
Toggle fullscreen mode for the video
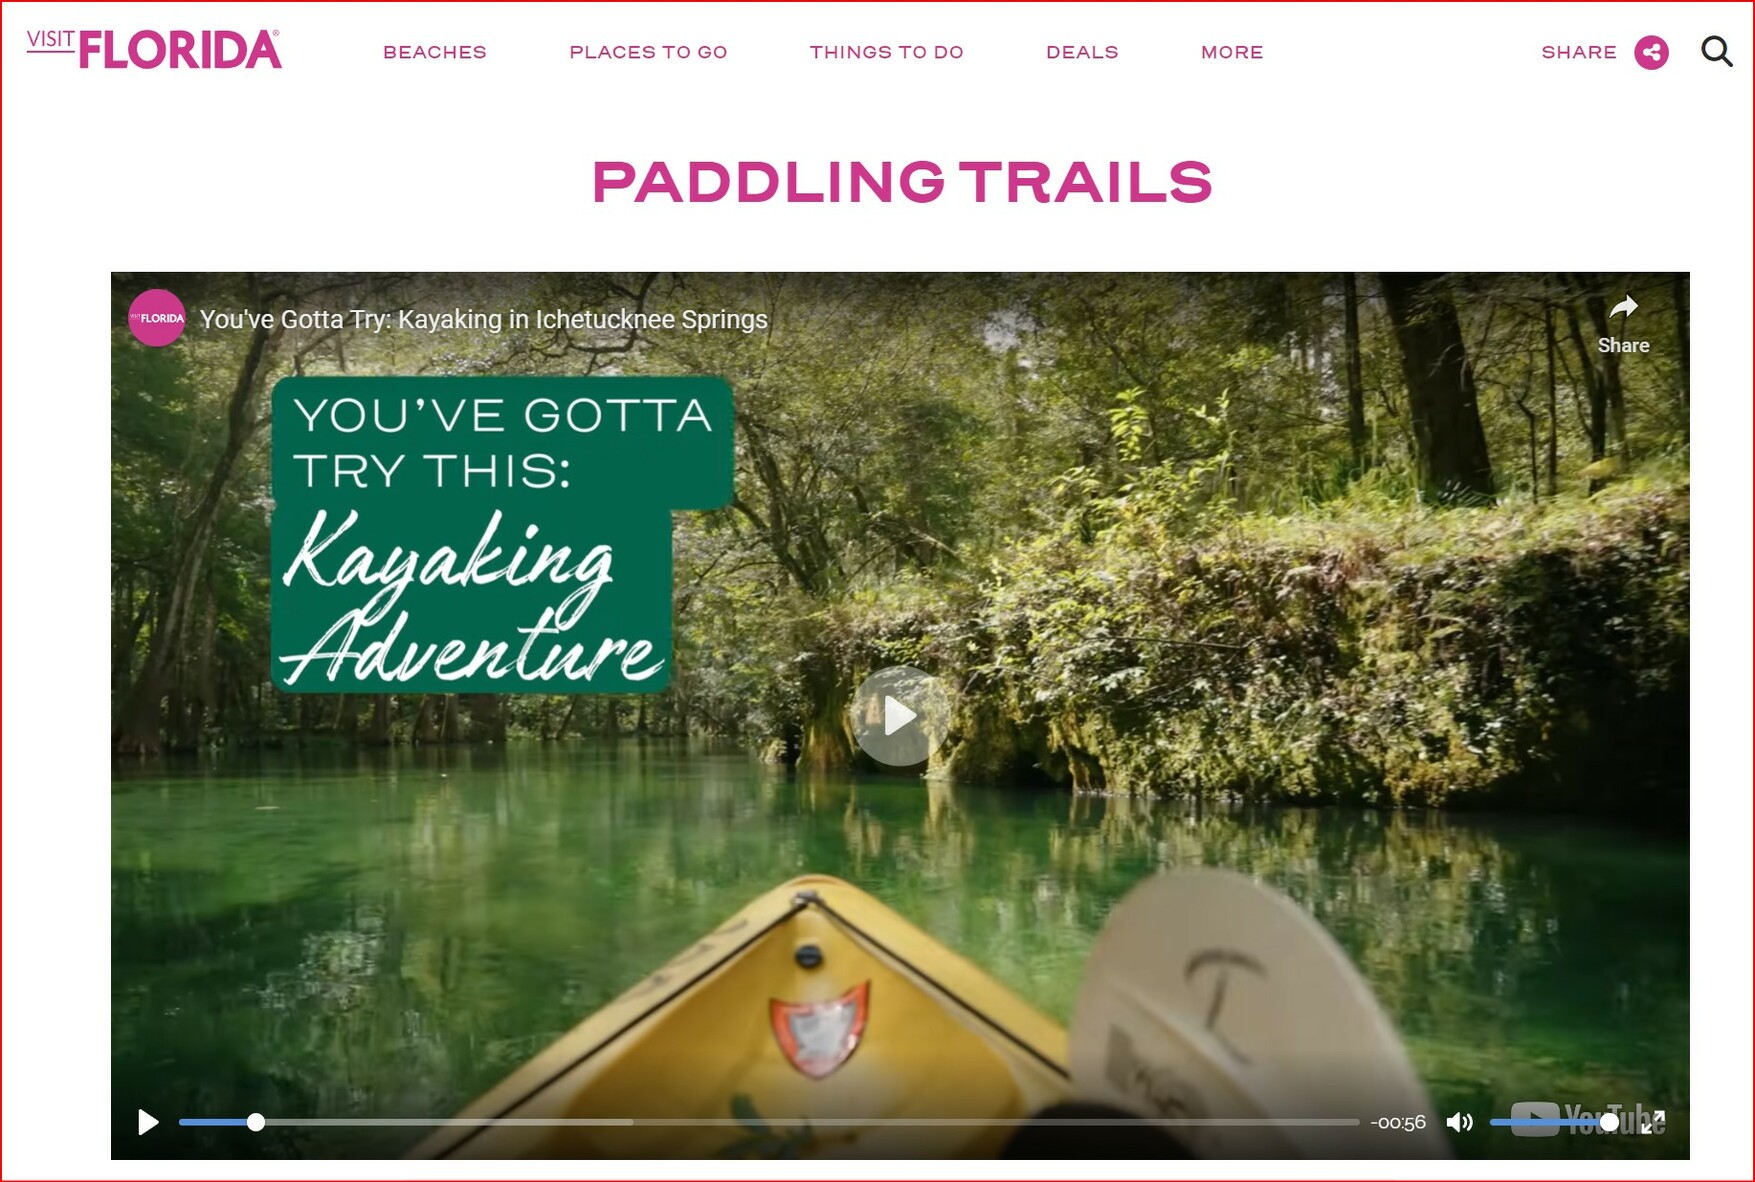pyautogui.click(x=1653, y=1122)
